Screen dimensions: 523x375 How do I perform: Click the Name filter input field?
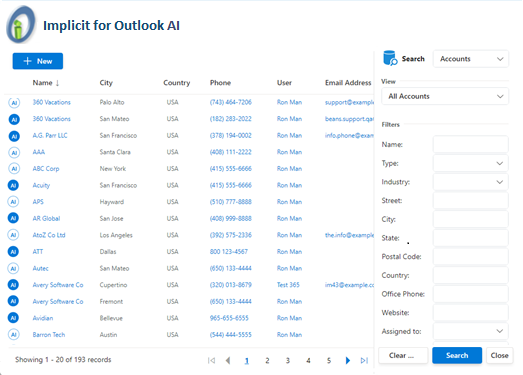471,145
